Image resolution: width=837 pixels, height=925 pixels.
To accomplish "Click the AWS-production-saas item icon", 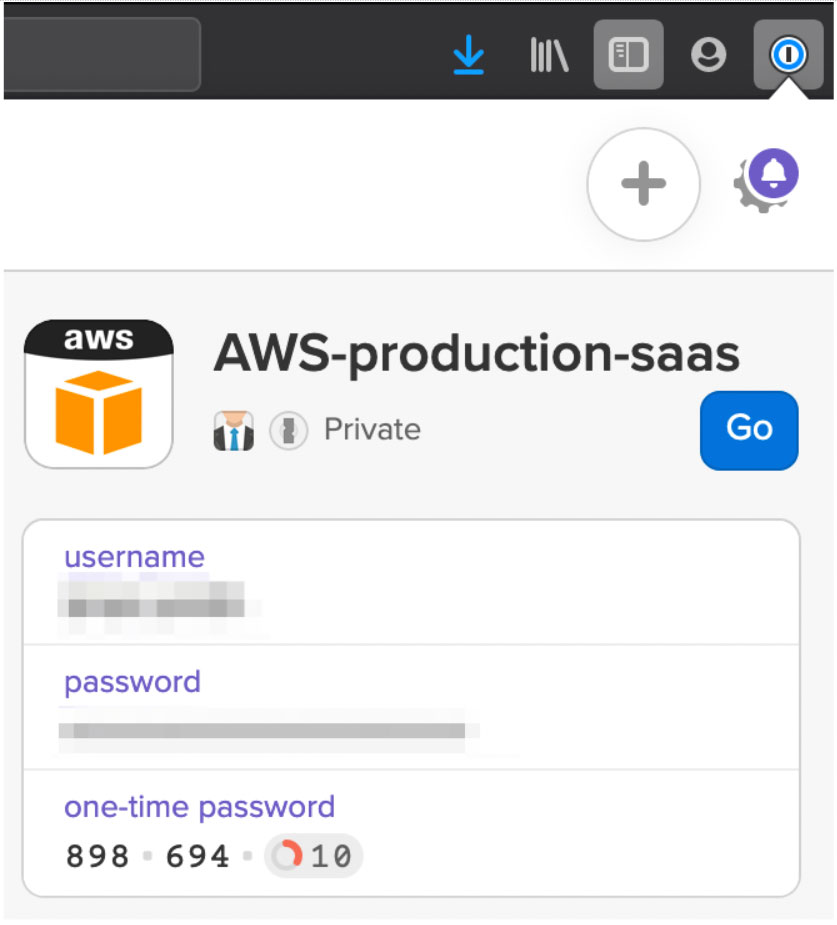I will [99, 393].
